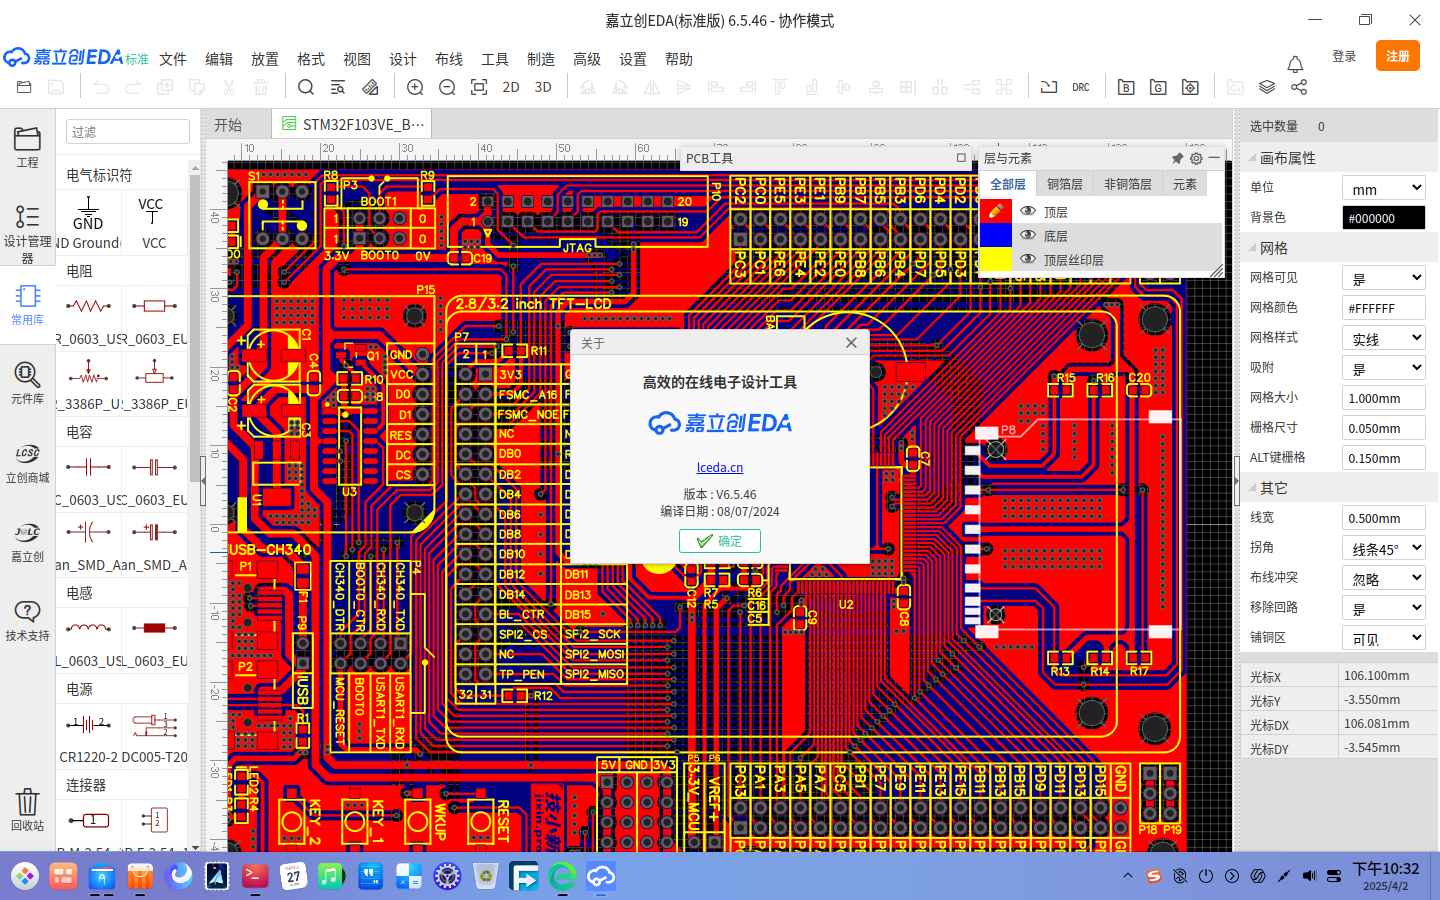1440x900 pixels.
Task: Open notifications bell icon
Action: pos(1295,64)
